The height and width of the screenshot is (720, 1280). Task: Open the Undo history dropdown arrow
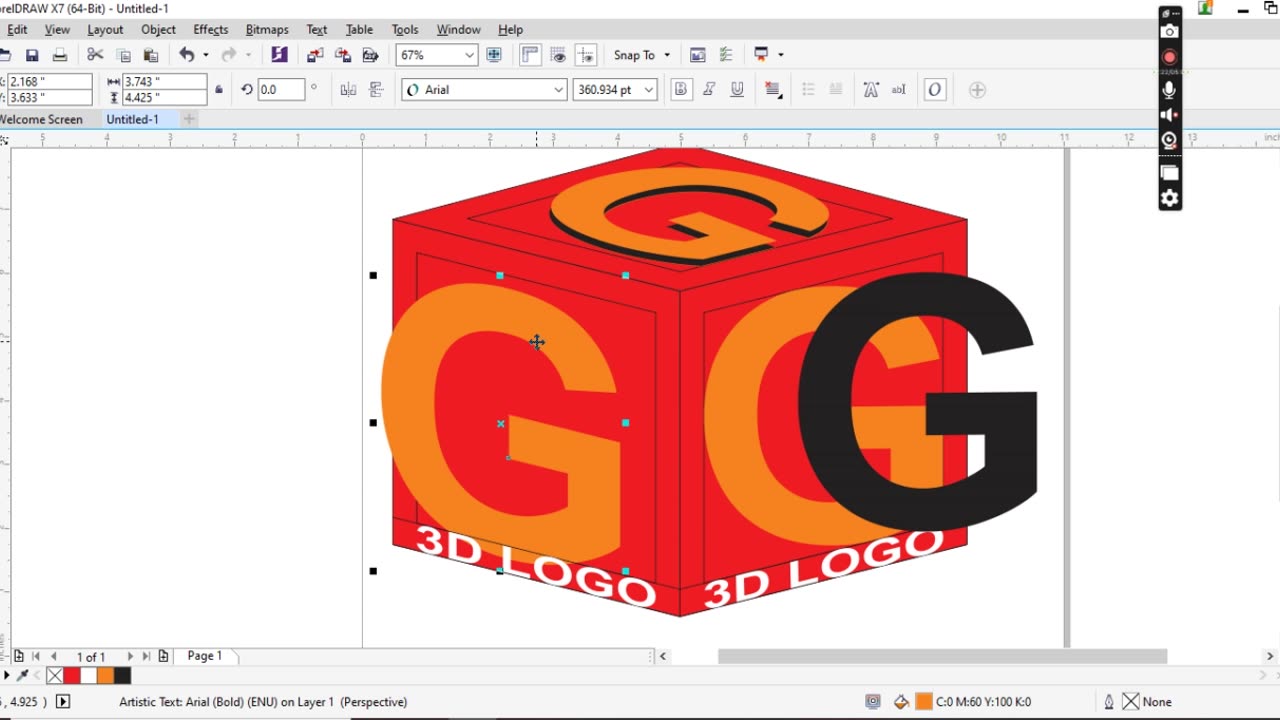(x=205, y=56)
